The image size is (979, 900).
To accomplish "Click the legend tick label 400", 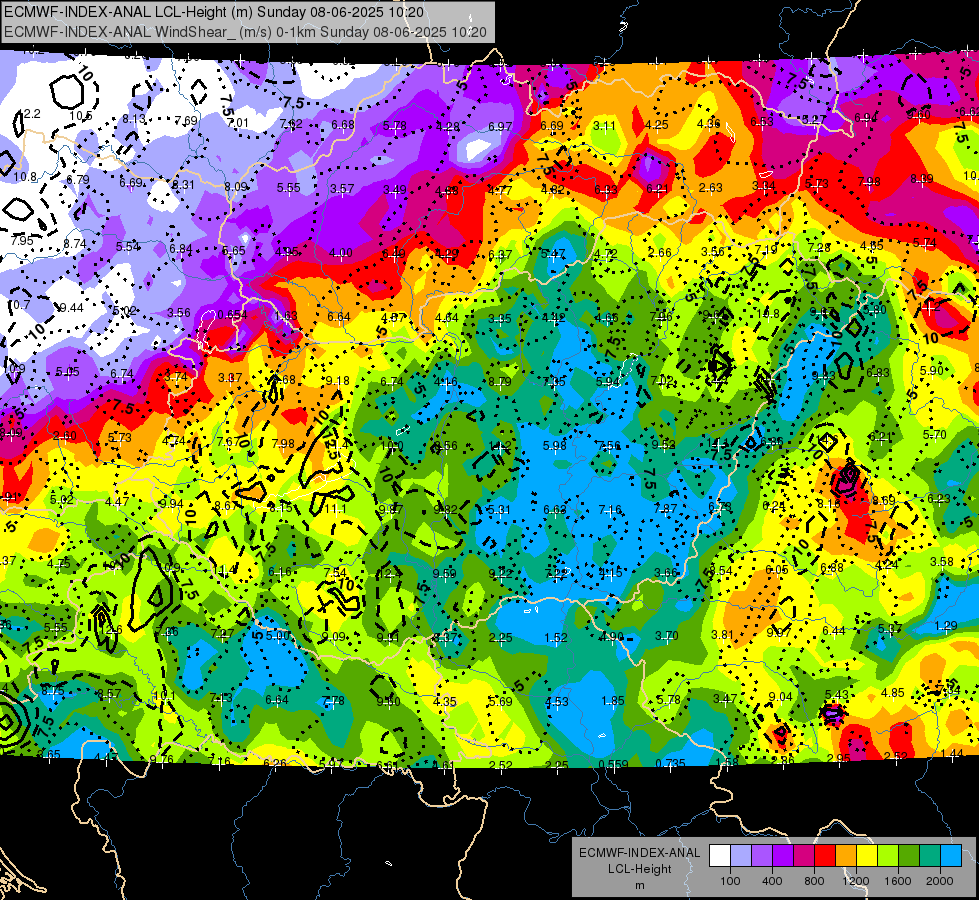I will click(x=772, y=881).
